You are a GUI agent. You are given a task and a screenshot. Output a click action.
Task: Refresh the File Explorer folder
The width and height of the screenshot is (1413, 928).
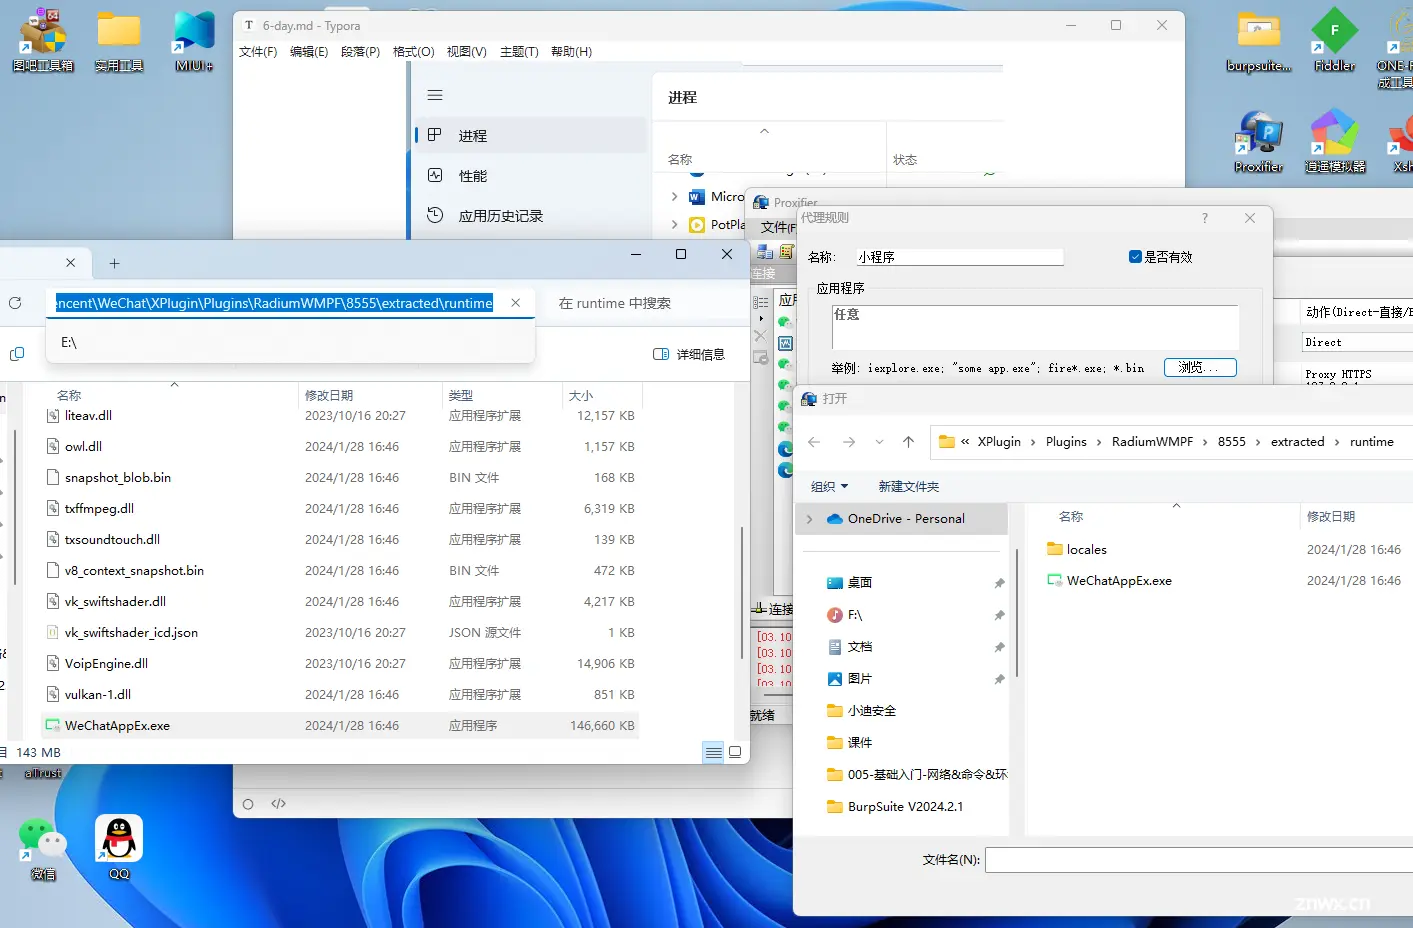coord(15,303)
